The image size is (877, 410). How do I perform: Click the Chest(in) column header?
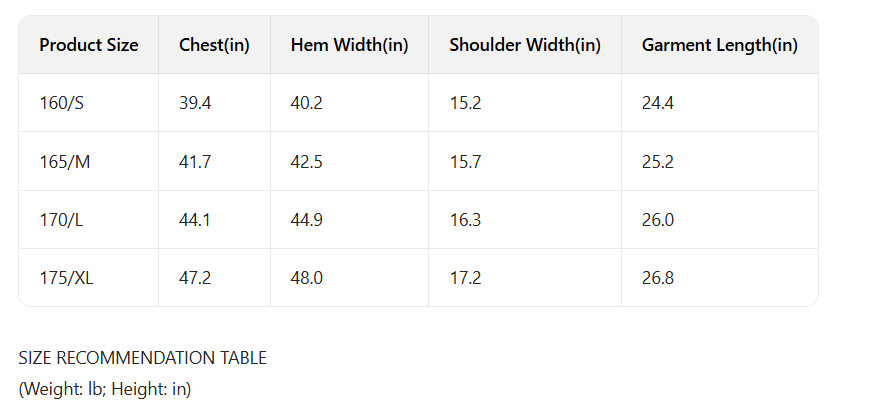pyautogui.click(x=214, y=45)
